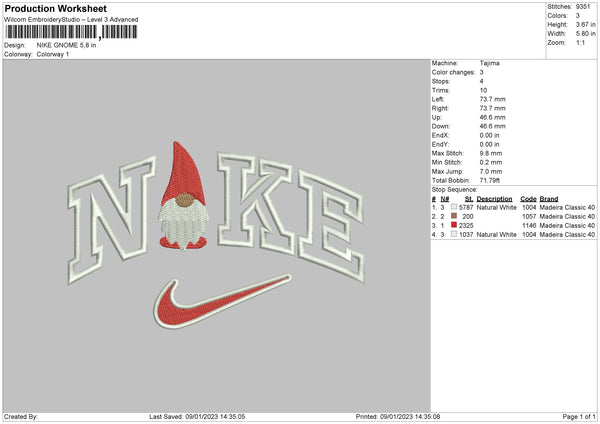Click the 'Brand' column header
600x424 pixels.
[x=549, y=199]
